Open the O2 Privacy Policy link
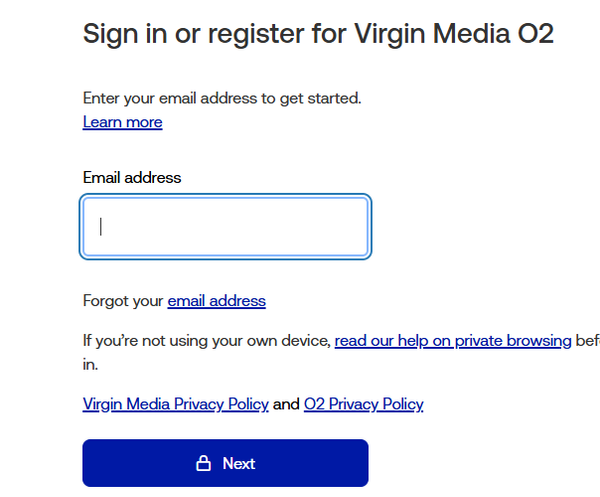This screenshot has width=600, height=497. pyautogui.click(x=363, y=404)
